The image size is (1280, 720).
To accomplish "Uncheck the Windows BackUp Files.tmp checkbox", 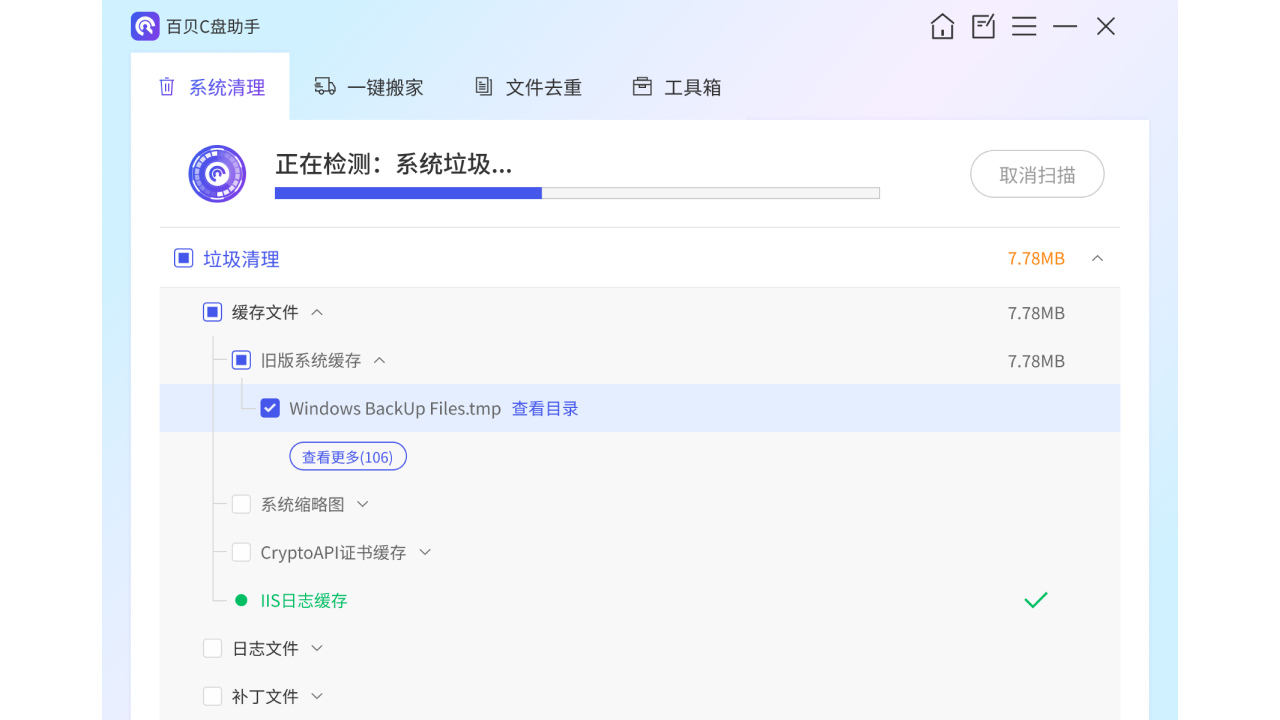I will point(270,407).
